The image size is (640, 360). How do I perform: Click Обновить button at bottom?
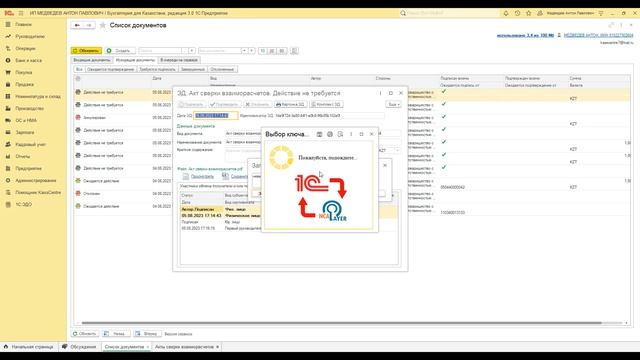coord(85,334)
